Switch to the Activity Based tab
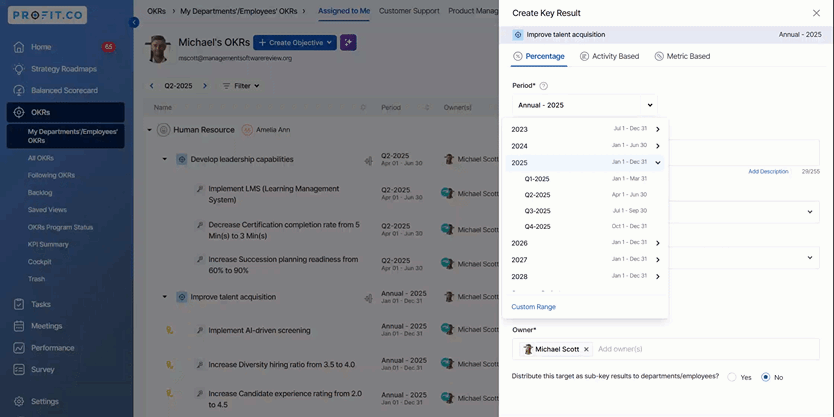Viewport: 834px width, 417px height. 610,56
